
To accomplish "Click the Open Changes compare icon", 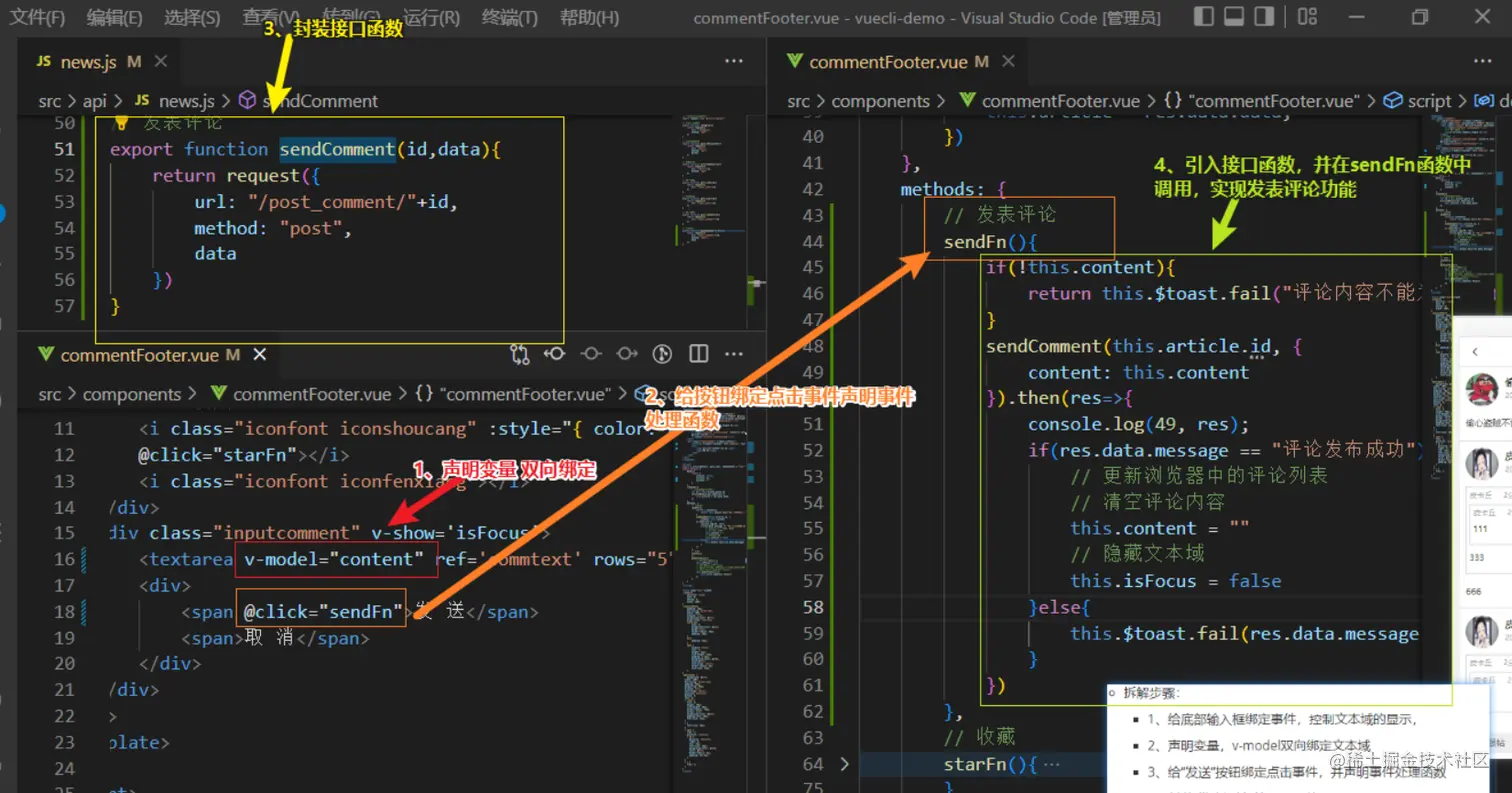I will coord(519,354).
